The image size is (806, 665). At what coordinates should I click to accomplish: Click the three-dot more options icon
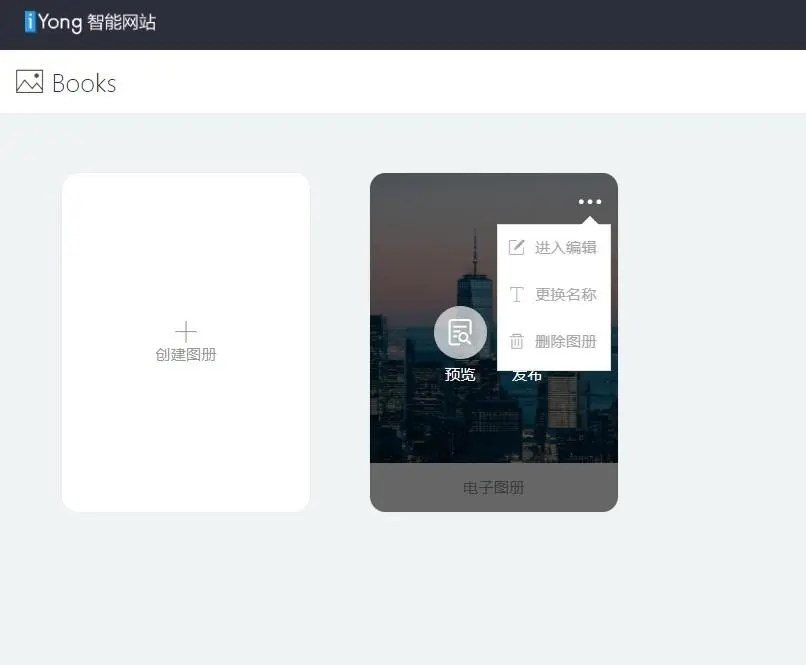tap(590, 201)
